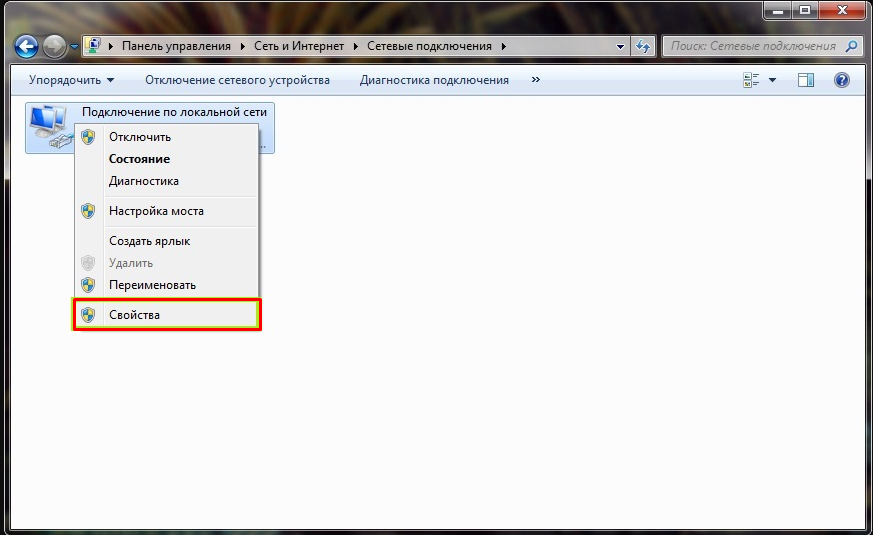
Task: Click the Back navigation arrow button
Action: tap(27, 46)
